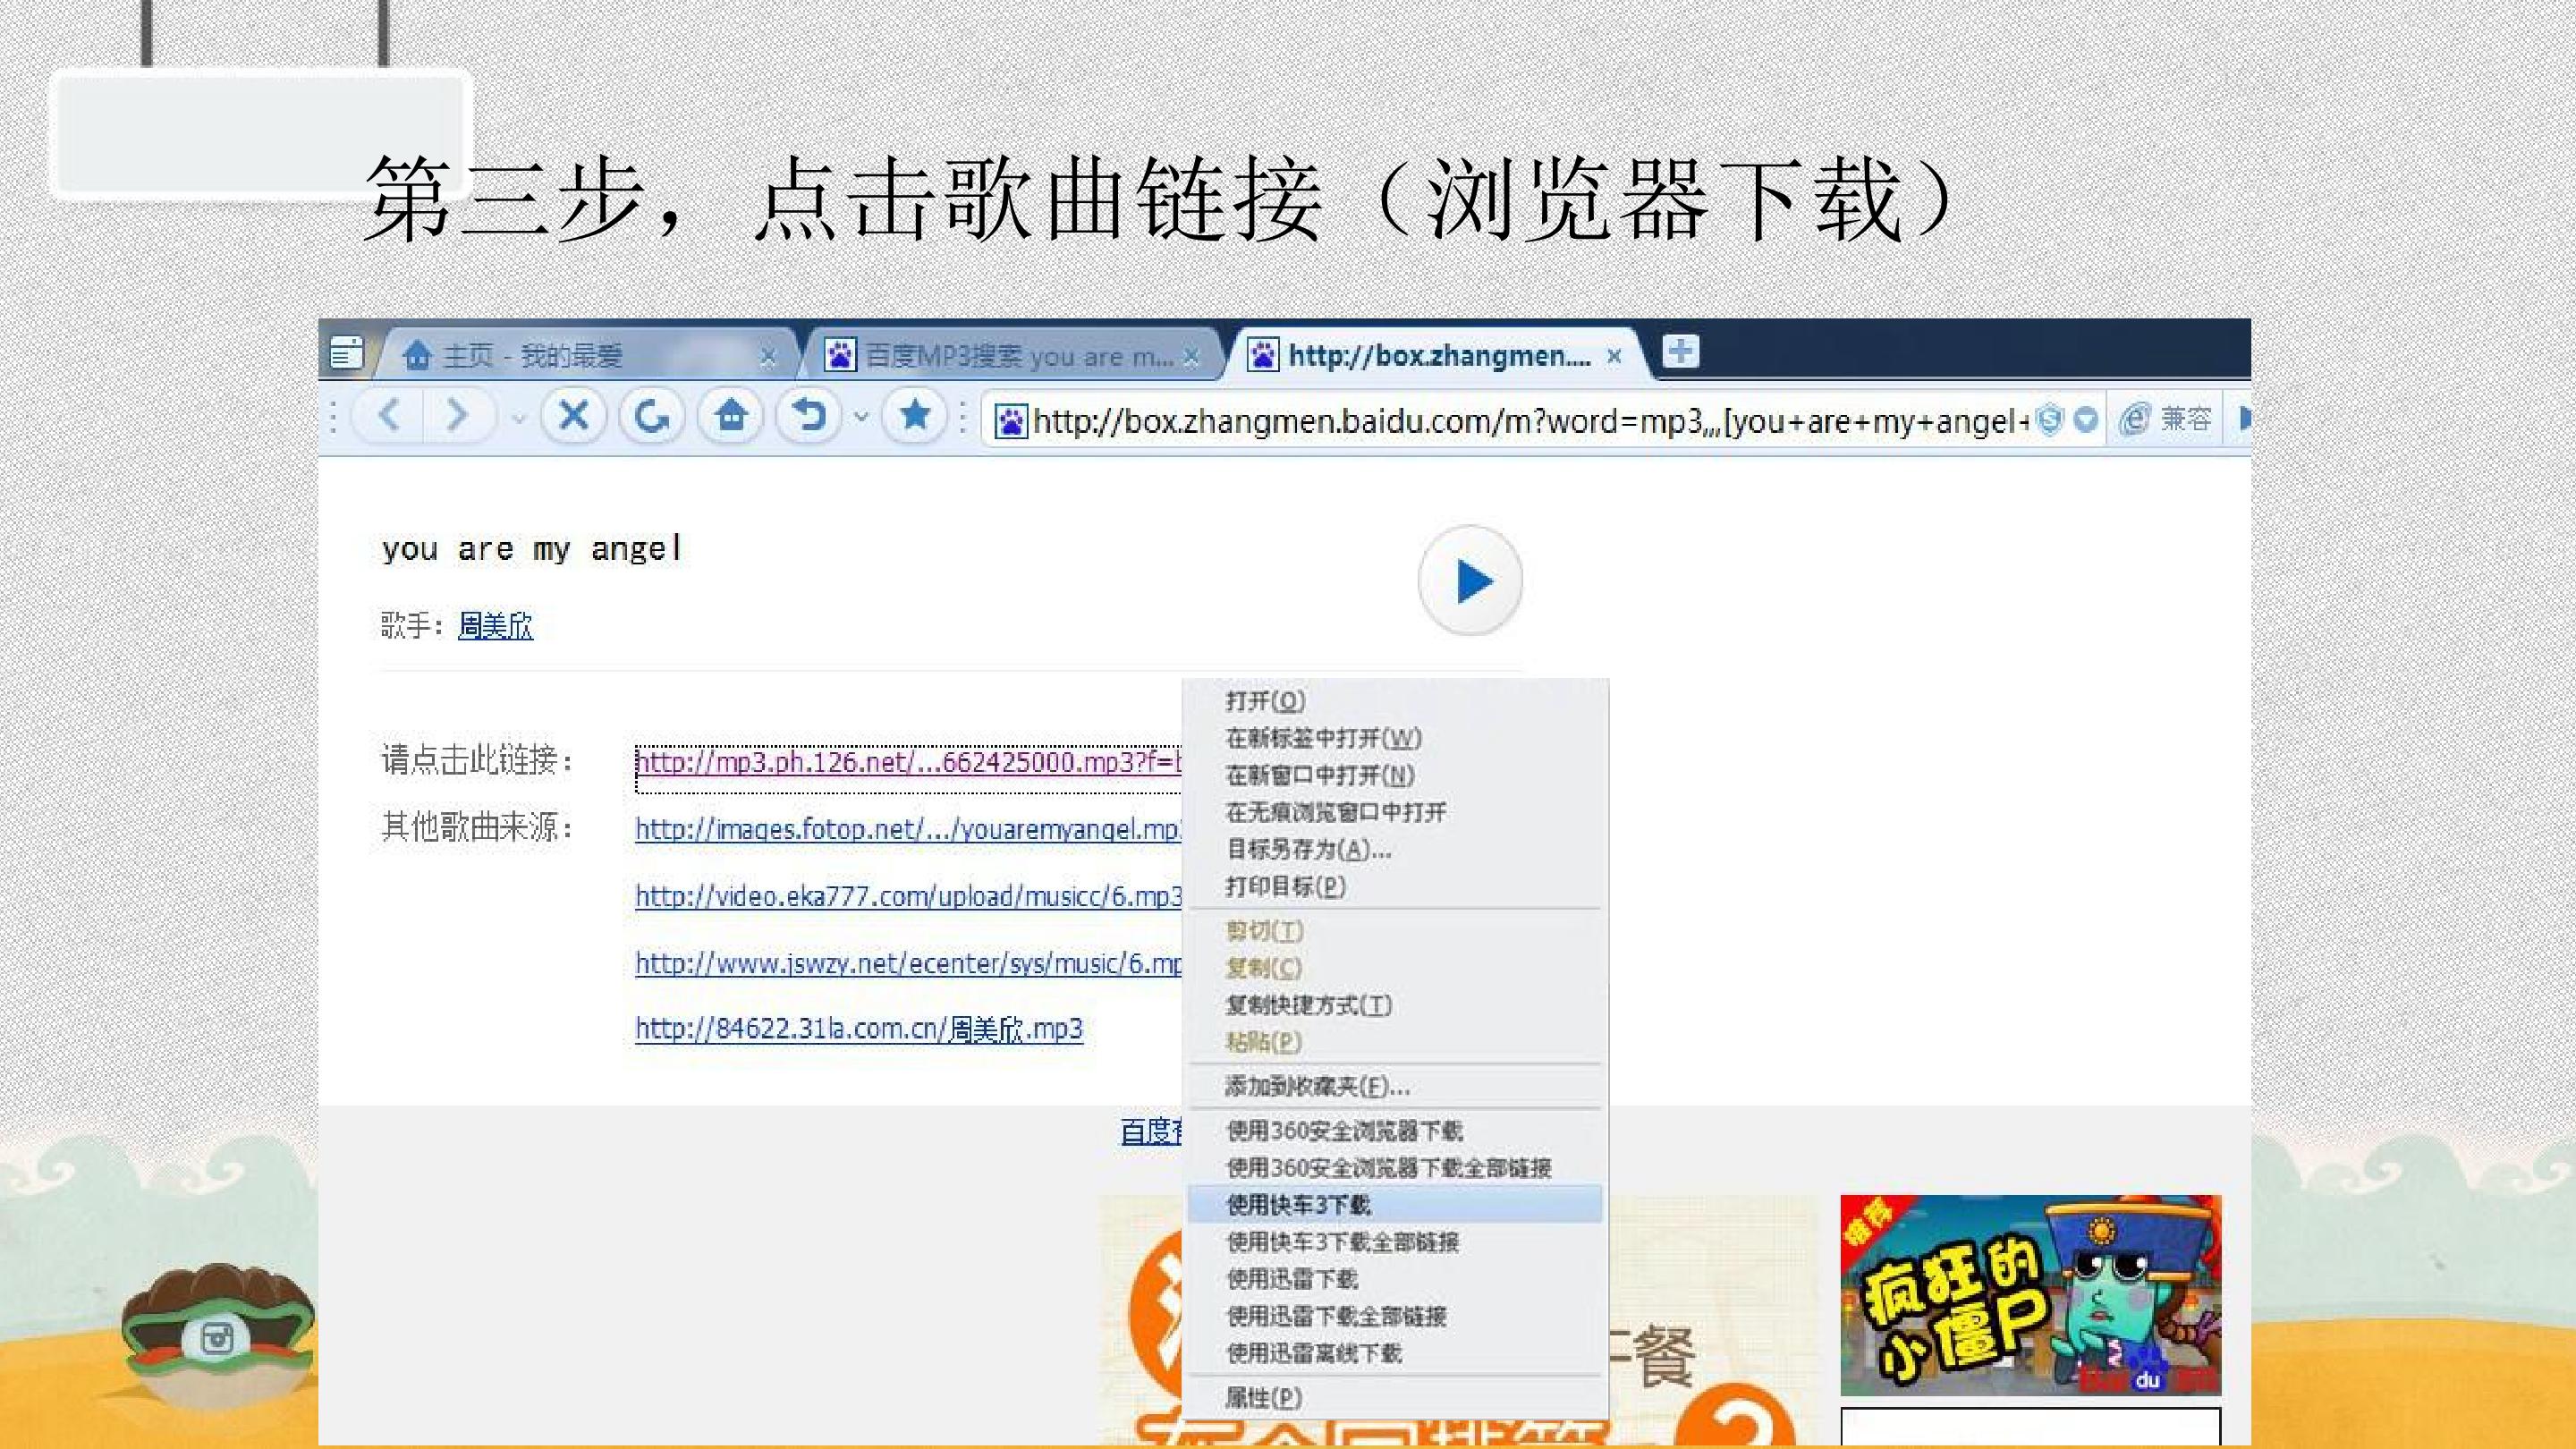This screenshot has height=1449, width=2576.
Task: Choose 使用迅雷下载全部链接 entry
Action: 1395,1316
